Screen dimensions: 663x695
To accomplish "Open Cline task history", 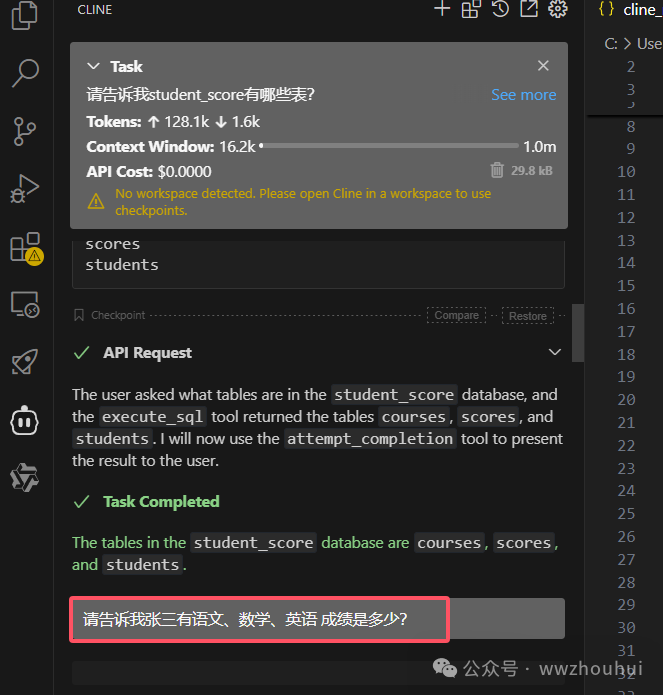I will 500,9.
